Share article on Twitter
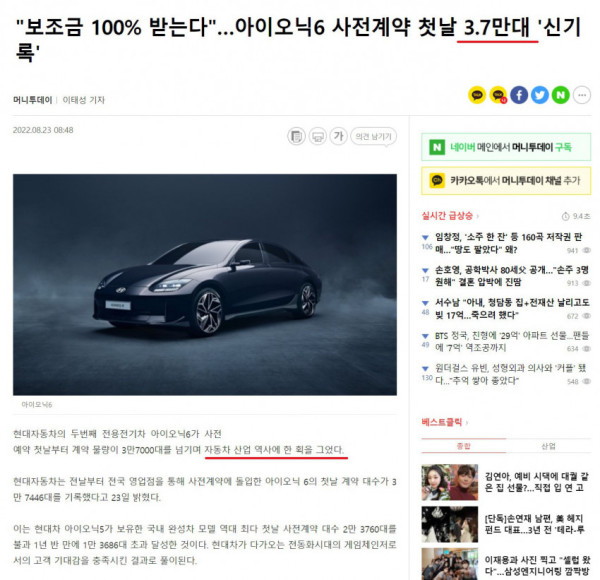Viewport: 600px width, 580px height. coord(540,95)
